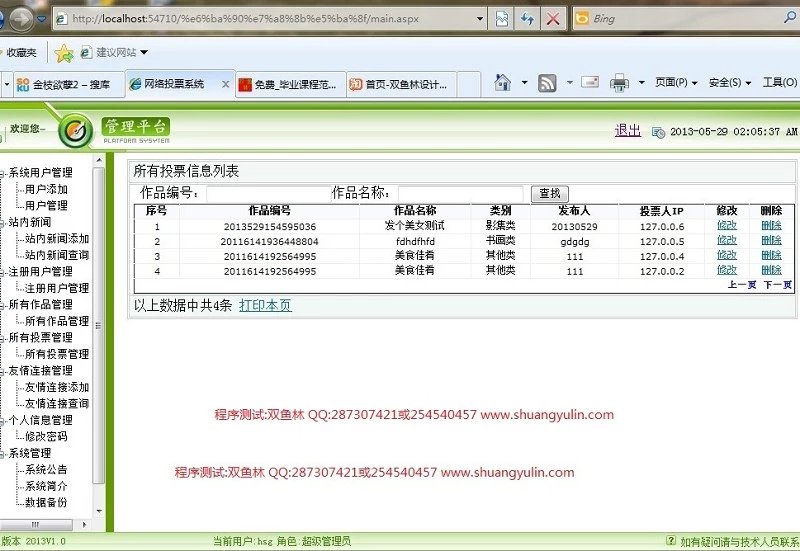Click the 下一页 next page link
Screen dimensions: 800x551
tap(778, 285)
